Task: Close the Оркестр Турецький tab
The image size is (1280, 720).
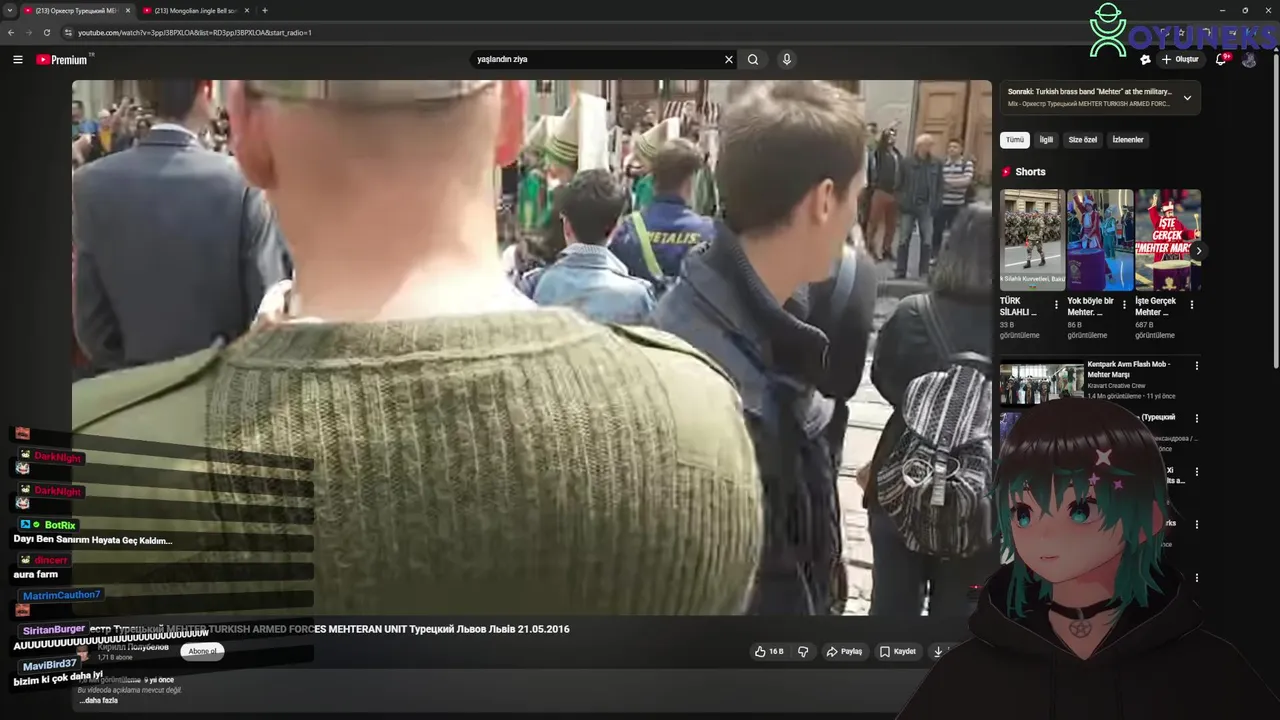Action: [128, 11]
